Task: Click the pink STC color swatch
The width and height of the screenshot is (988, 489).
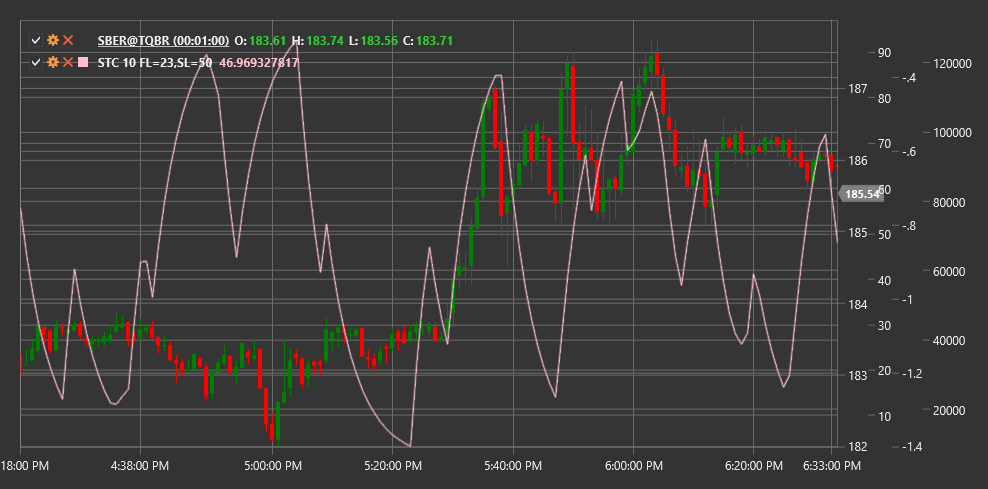Action: click(x=83, y=62)
